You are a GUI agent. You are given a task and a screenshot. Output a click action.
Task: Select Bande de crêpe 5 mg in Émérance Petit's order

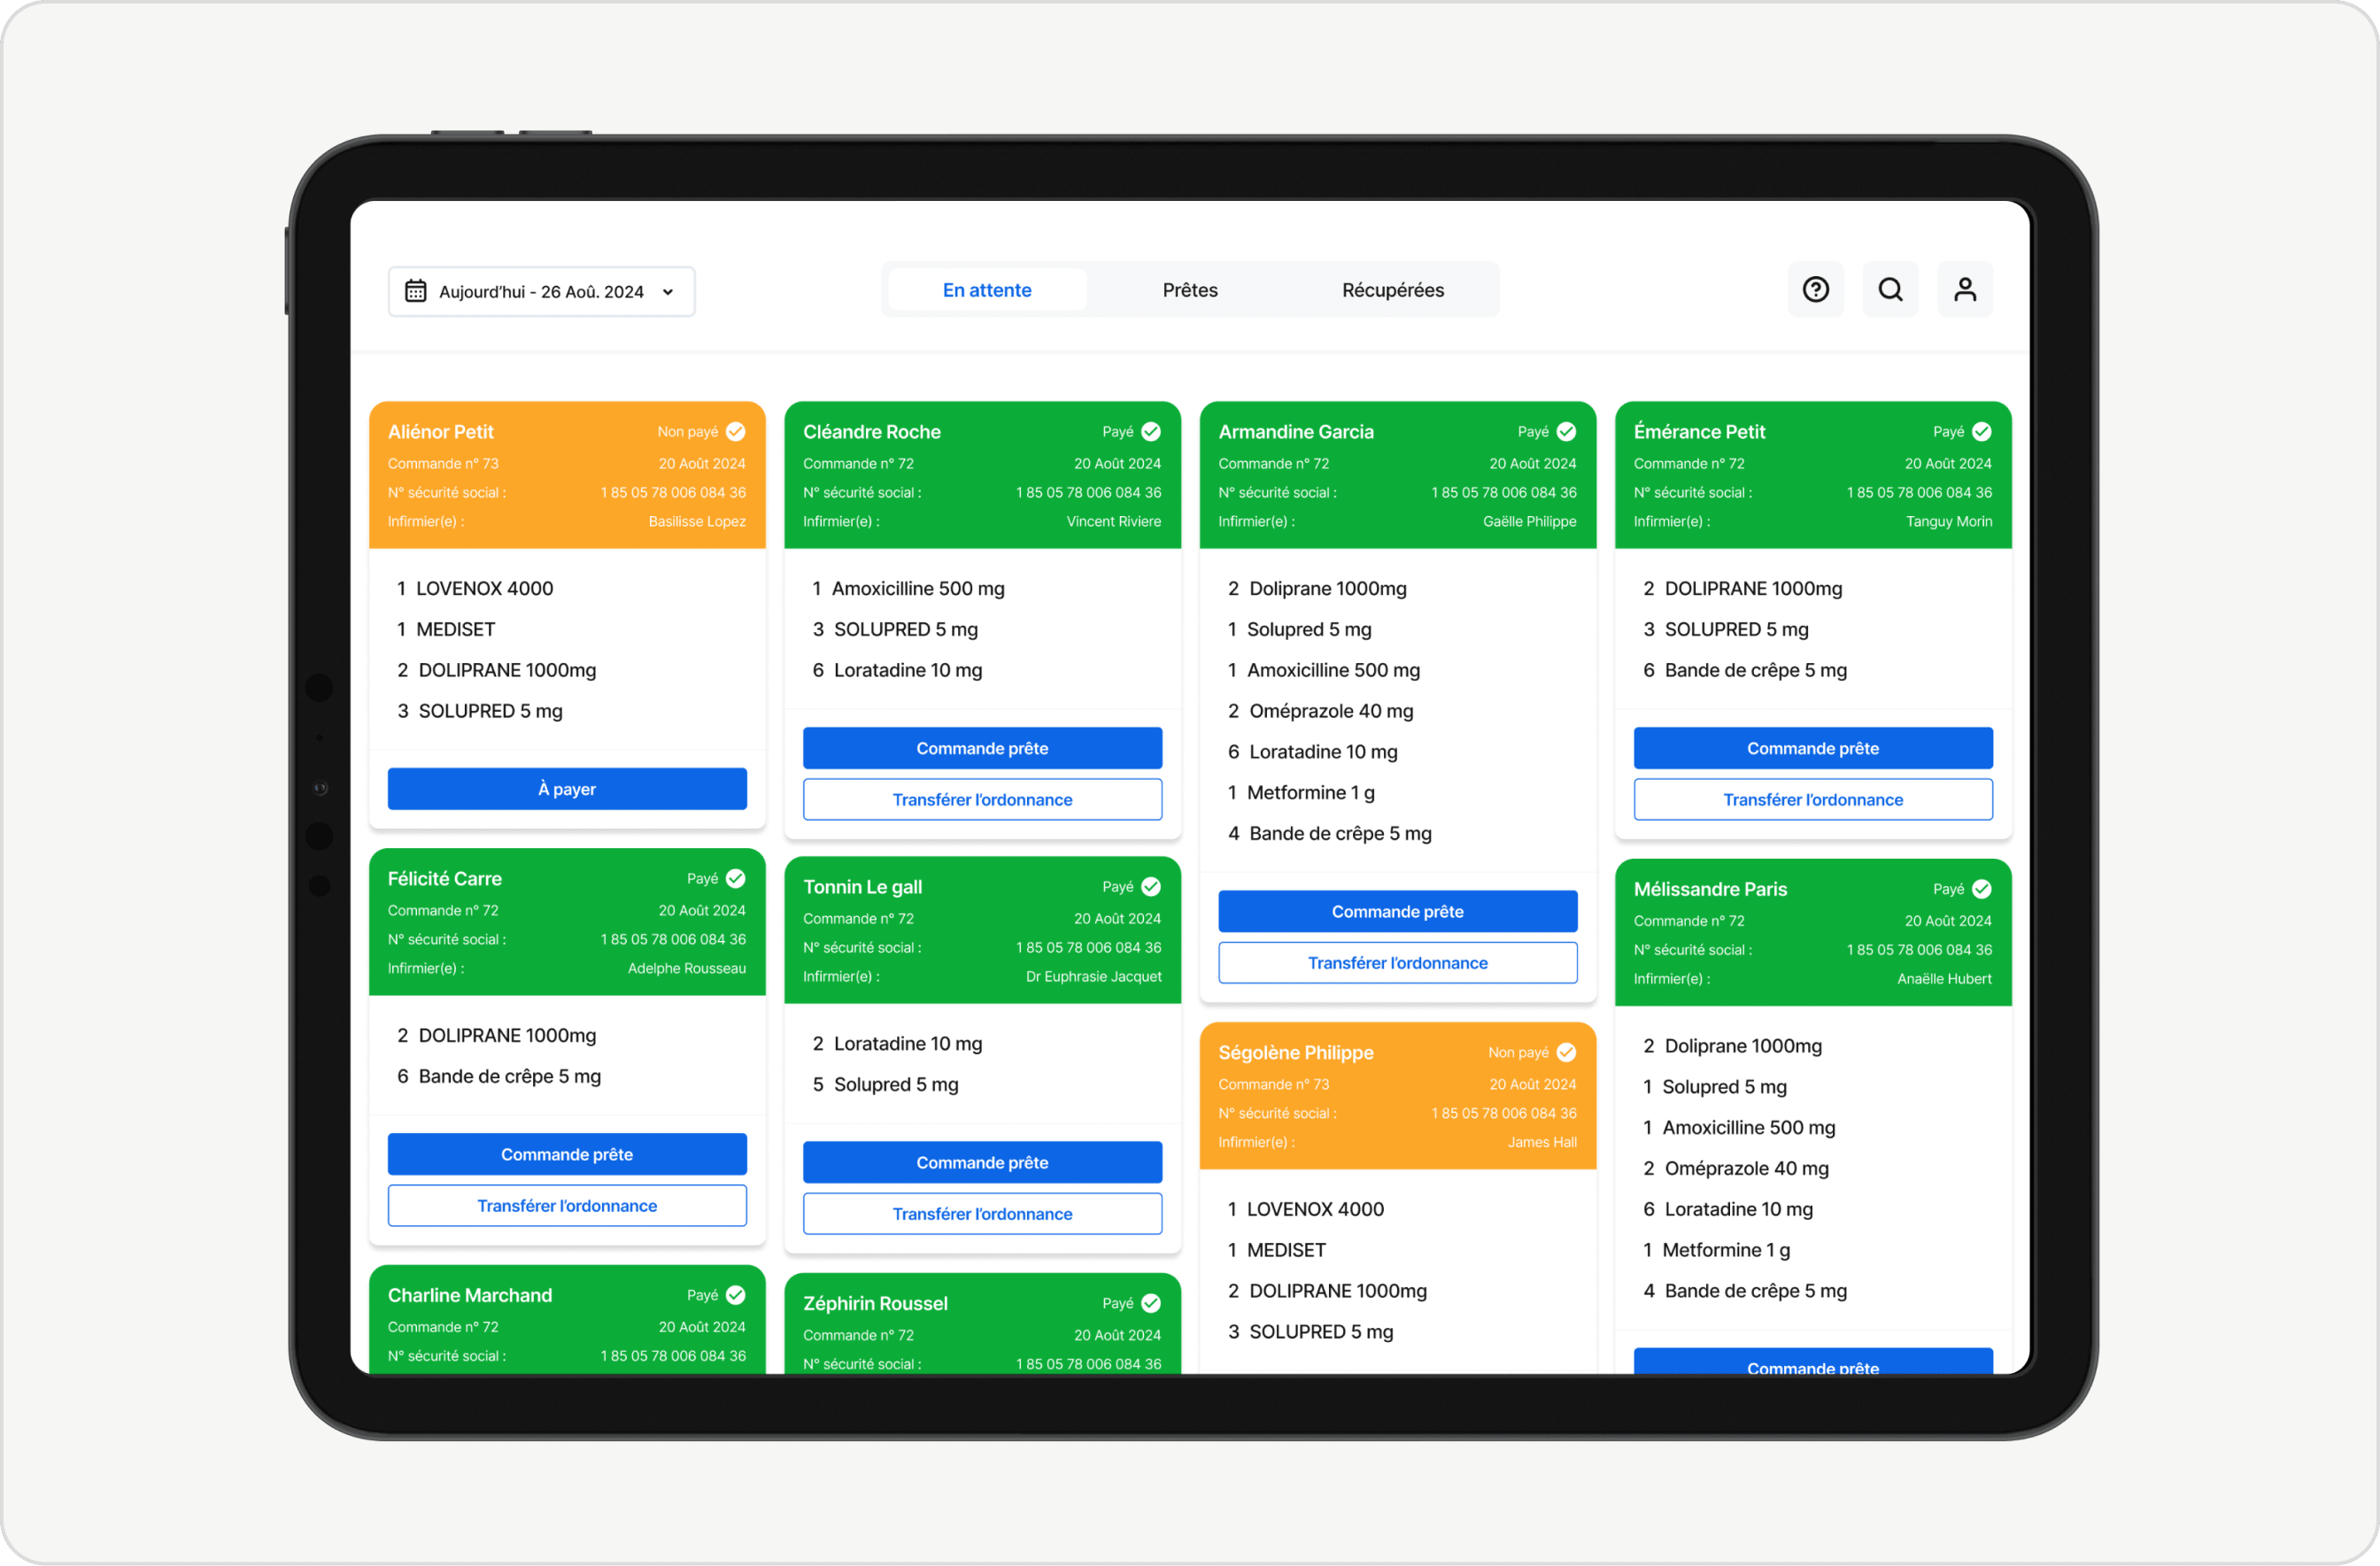point(1755,670)
